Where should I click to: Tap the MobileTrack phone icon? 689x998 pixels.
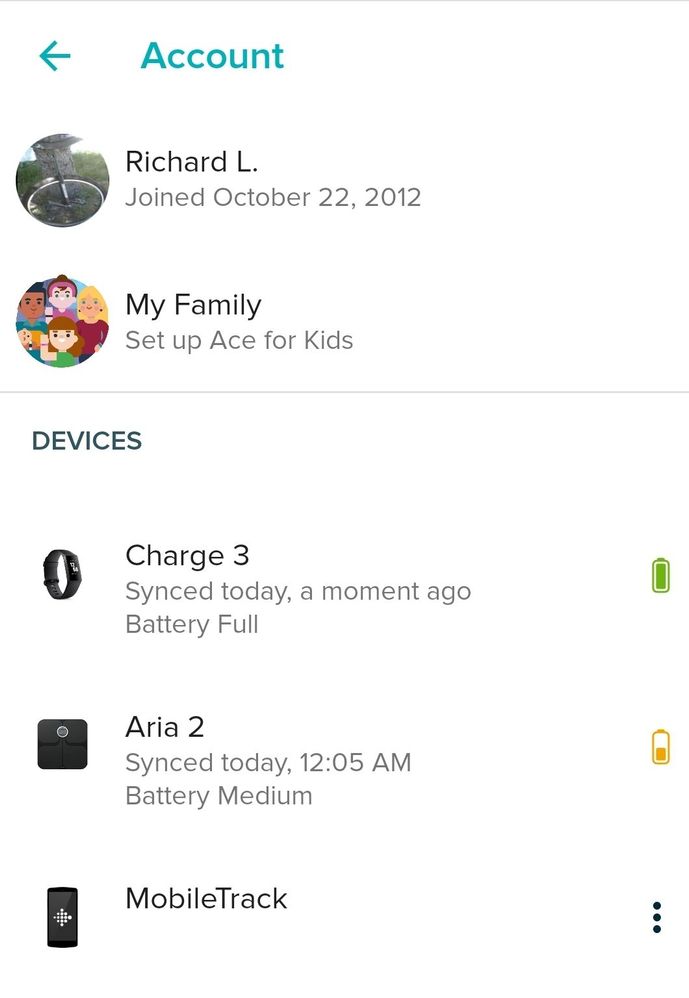tap(62, 916)
